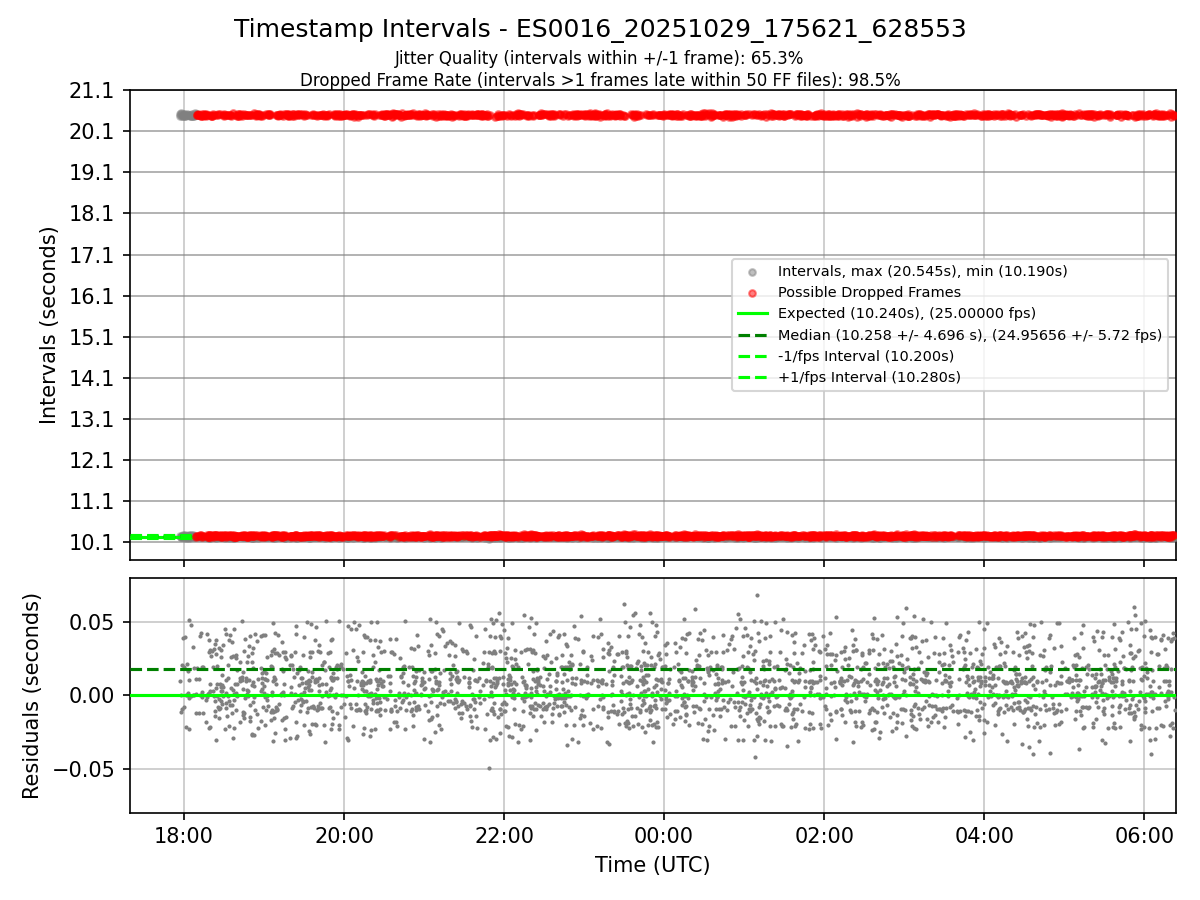The width and height of the screenshot is (1200, 900).
Task: Click the 'Time (UTC)' x-axis label
Action: coord(652,865)
